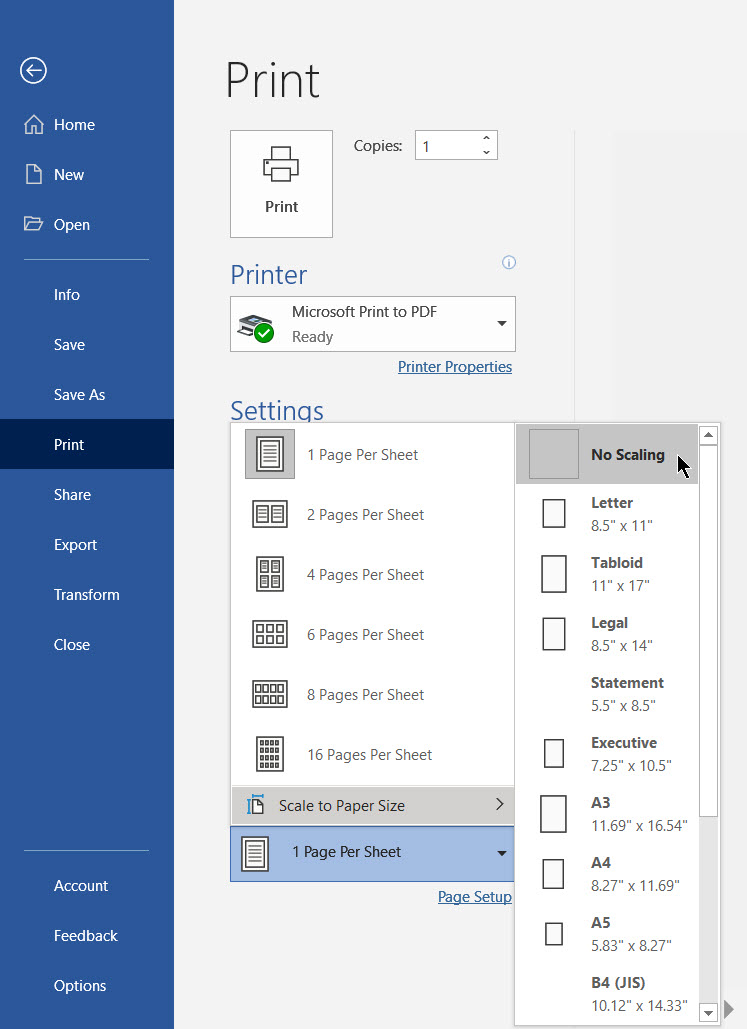Viewport: 747px width, 1029px height.
Task: Click the Legal 8.5" x 14" text
Action: pyautogui.click(x=621, y=634)
